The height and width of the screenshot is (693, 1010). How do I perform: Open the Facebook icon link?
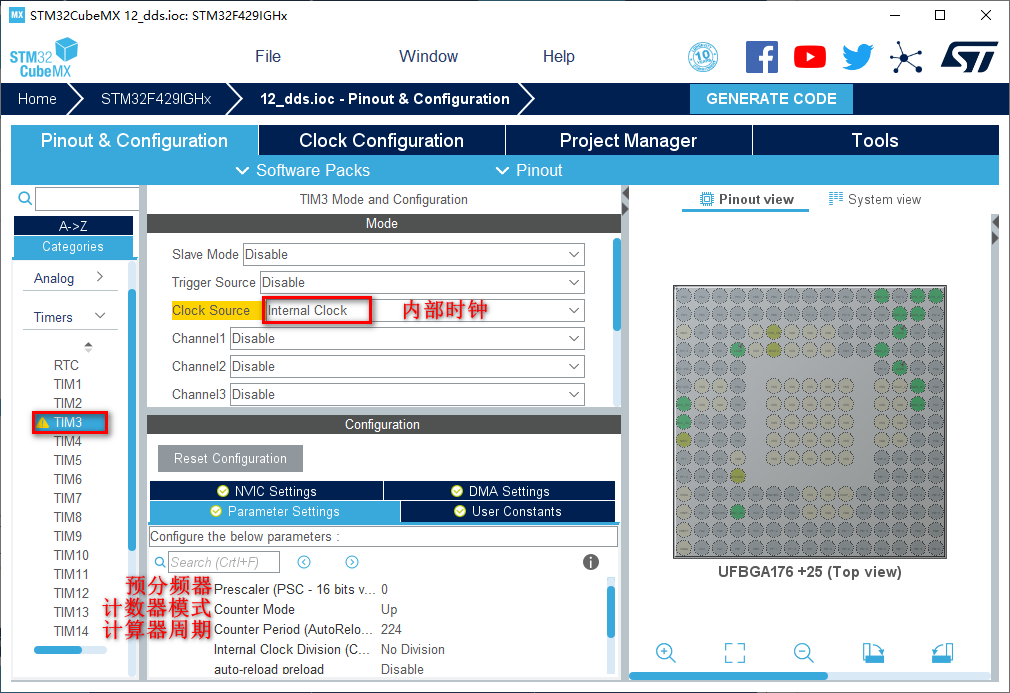click(x=762, y=57)
